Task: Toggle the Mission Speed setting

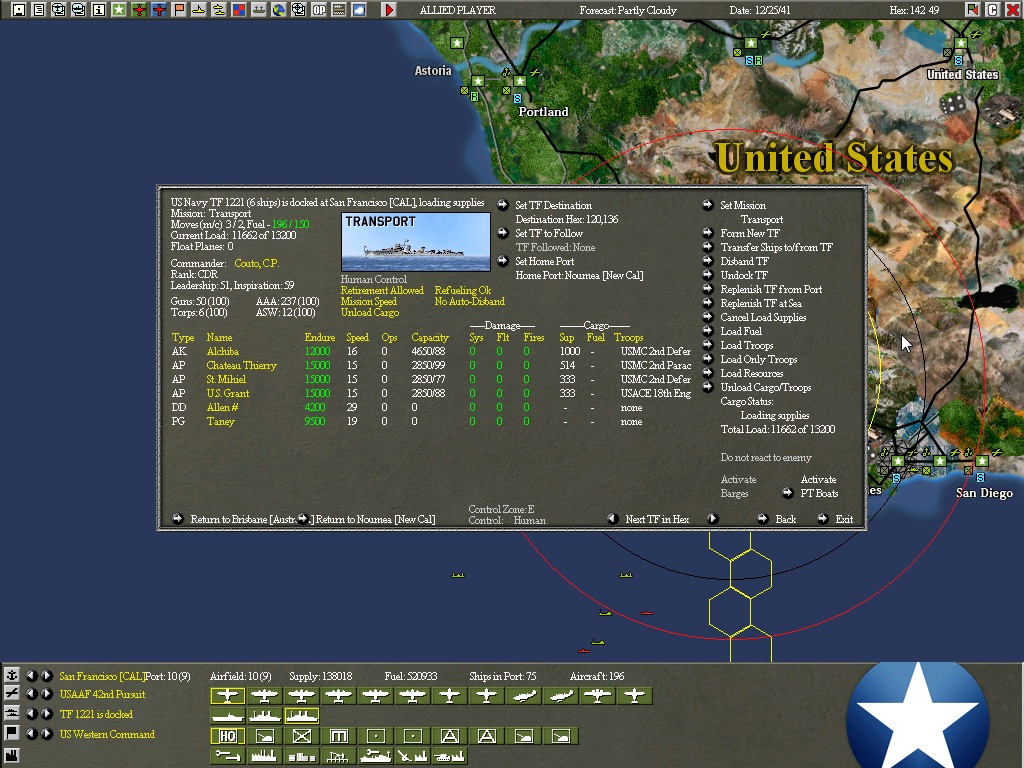Action: tap(368, 301)
